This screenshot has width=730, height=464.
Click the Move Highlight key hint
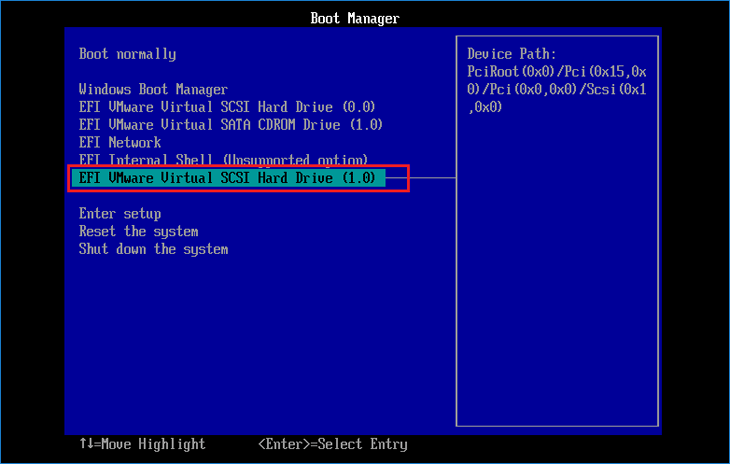coord(142,444)
